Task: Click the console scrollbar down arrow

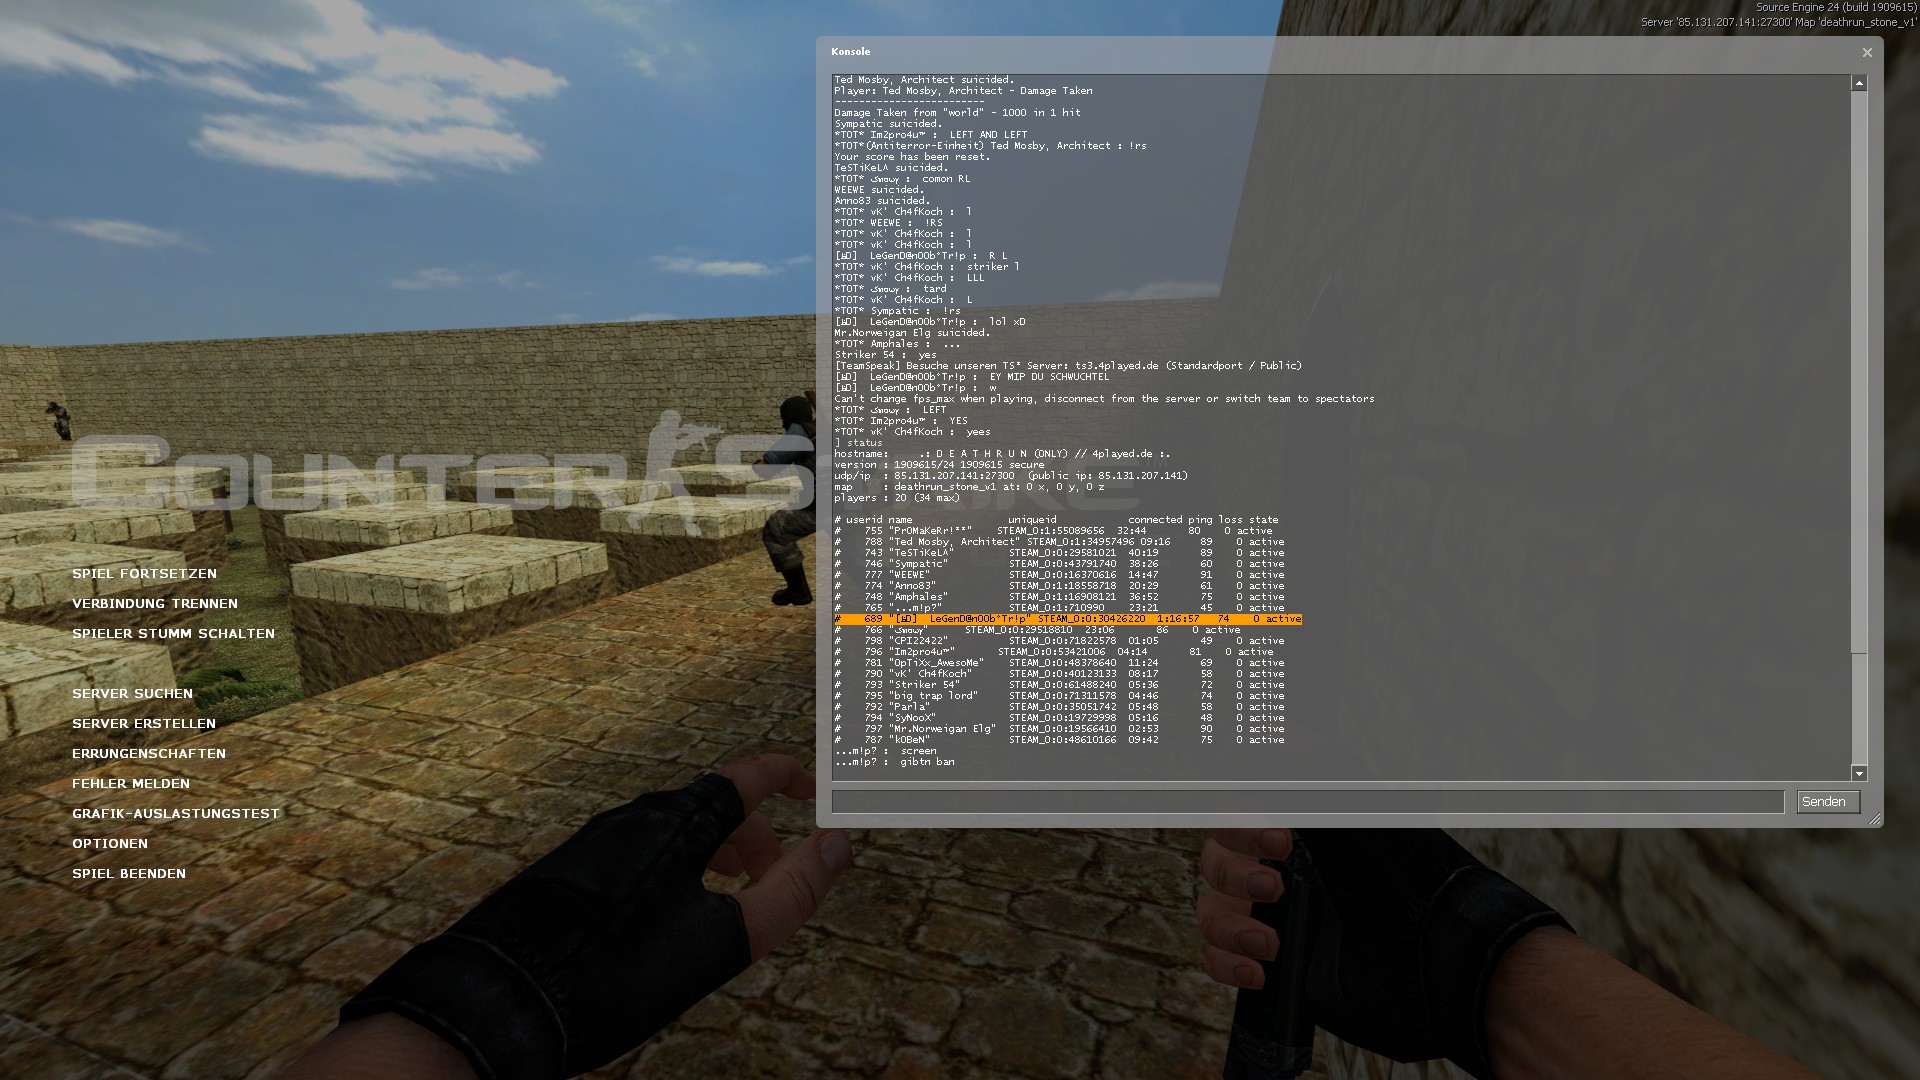Action: pos(1859,773)
